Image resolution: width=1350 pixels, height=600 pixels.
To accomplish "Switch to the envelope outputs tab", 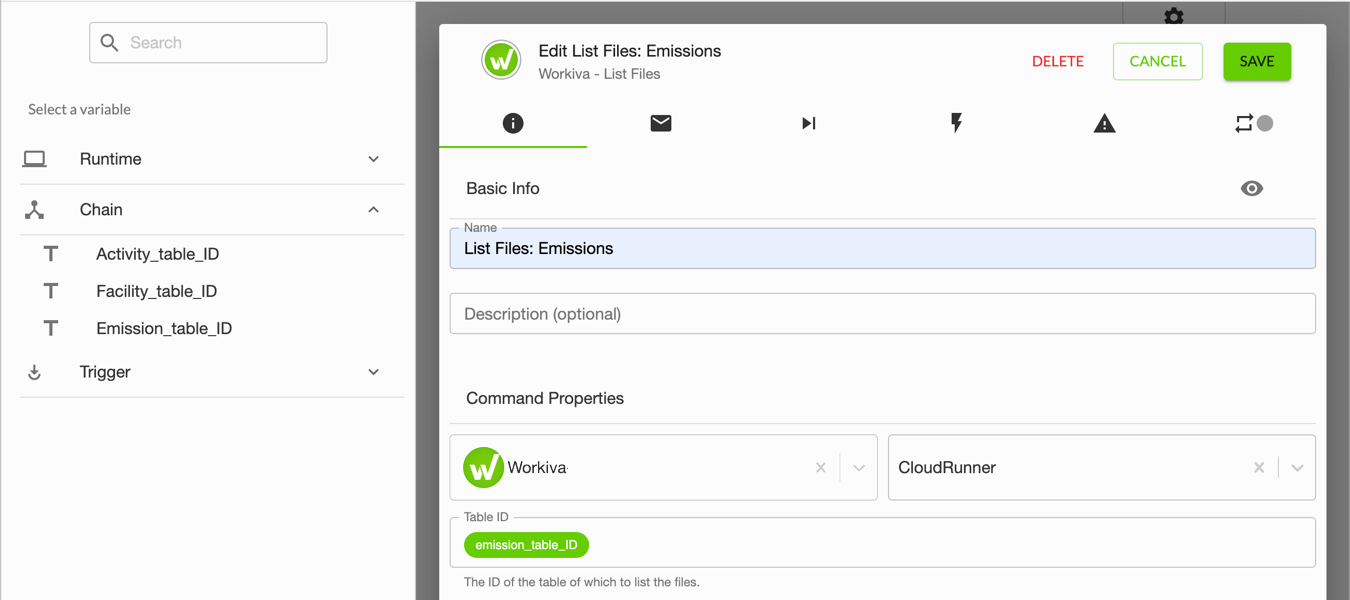I will (661, 123).
